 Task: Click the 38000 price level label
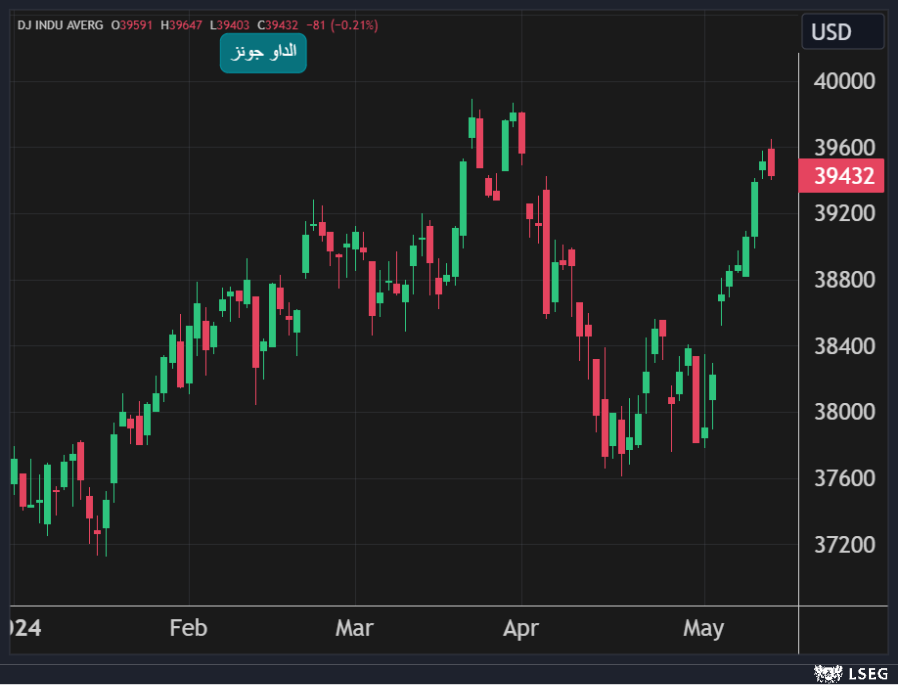[x=844, y=412]
